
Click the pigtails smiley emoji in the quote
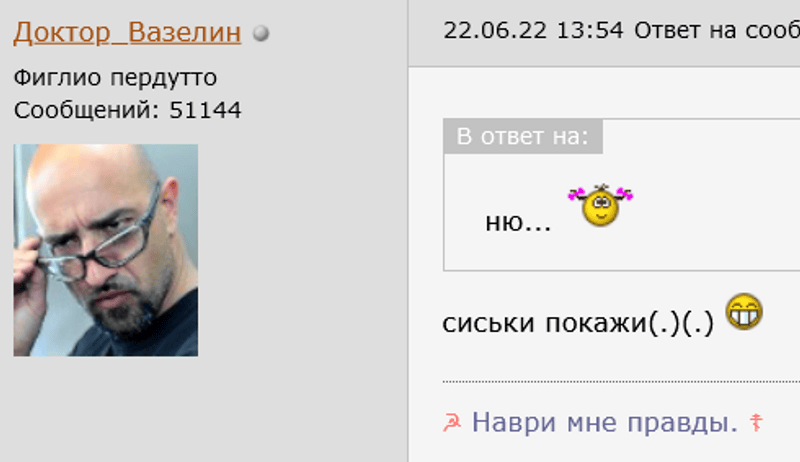(601, 205)
